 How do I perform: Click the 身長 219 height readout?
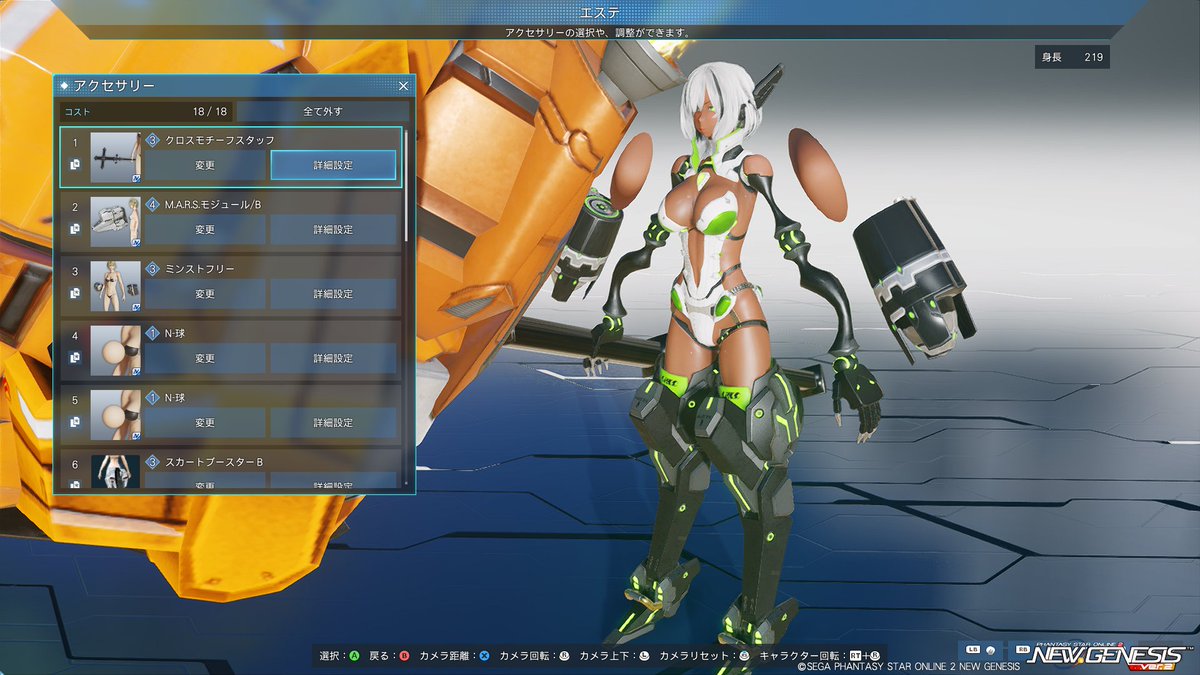pyautogui.click(x=1072, y=57)
